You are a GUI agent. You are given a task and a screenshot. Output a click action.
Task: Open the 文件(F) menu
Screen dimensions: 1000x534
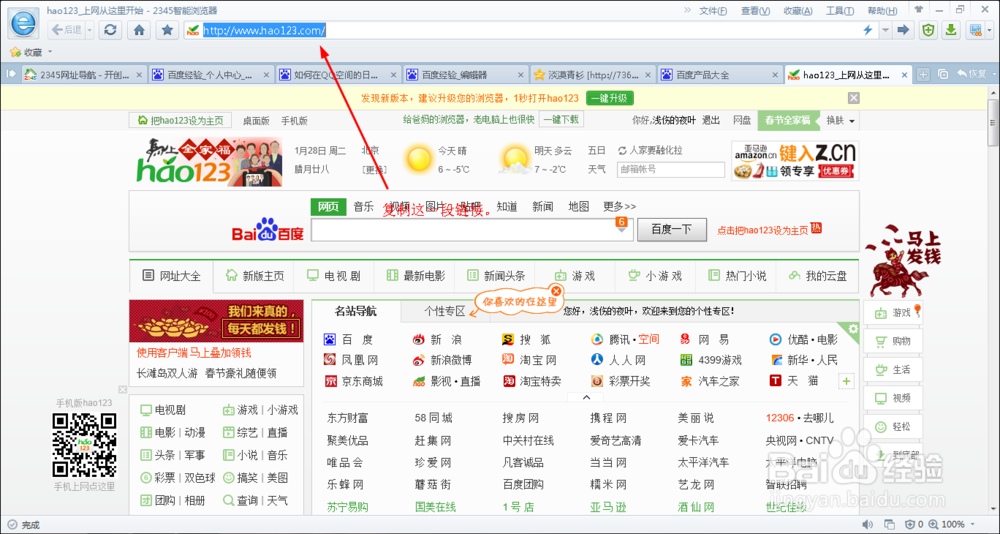(x=713, y=11)
